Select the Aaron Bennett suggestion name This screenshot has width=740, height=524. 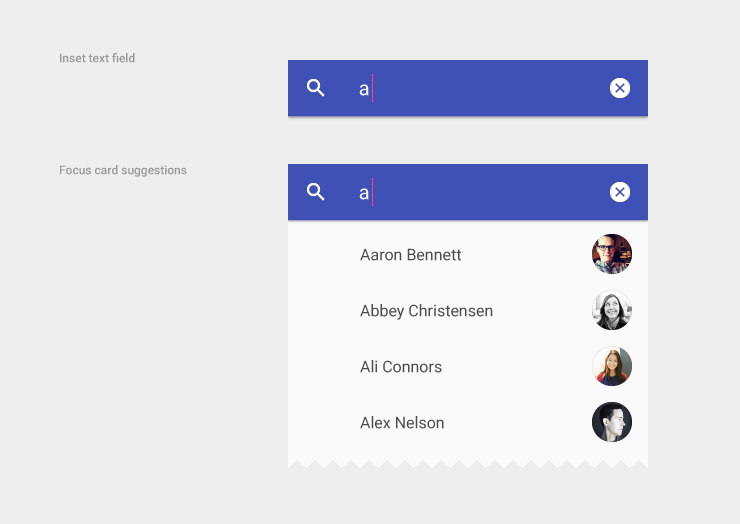tap(410, 255)
